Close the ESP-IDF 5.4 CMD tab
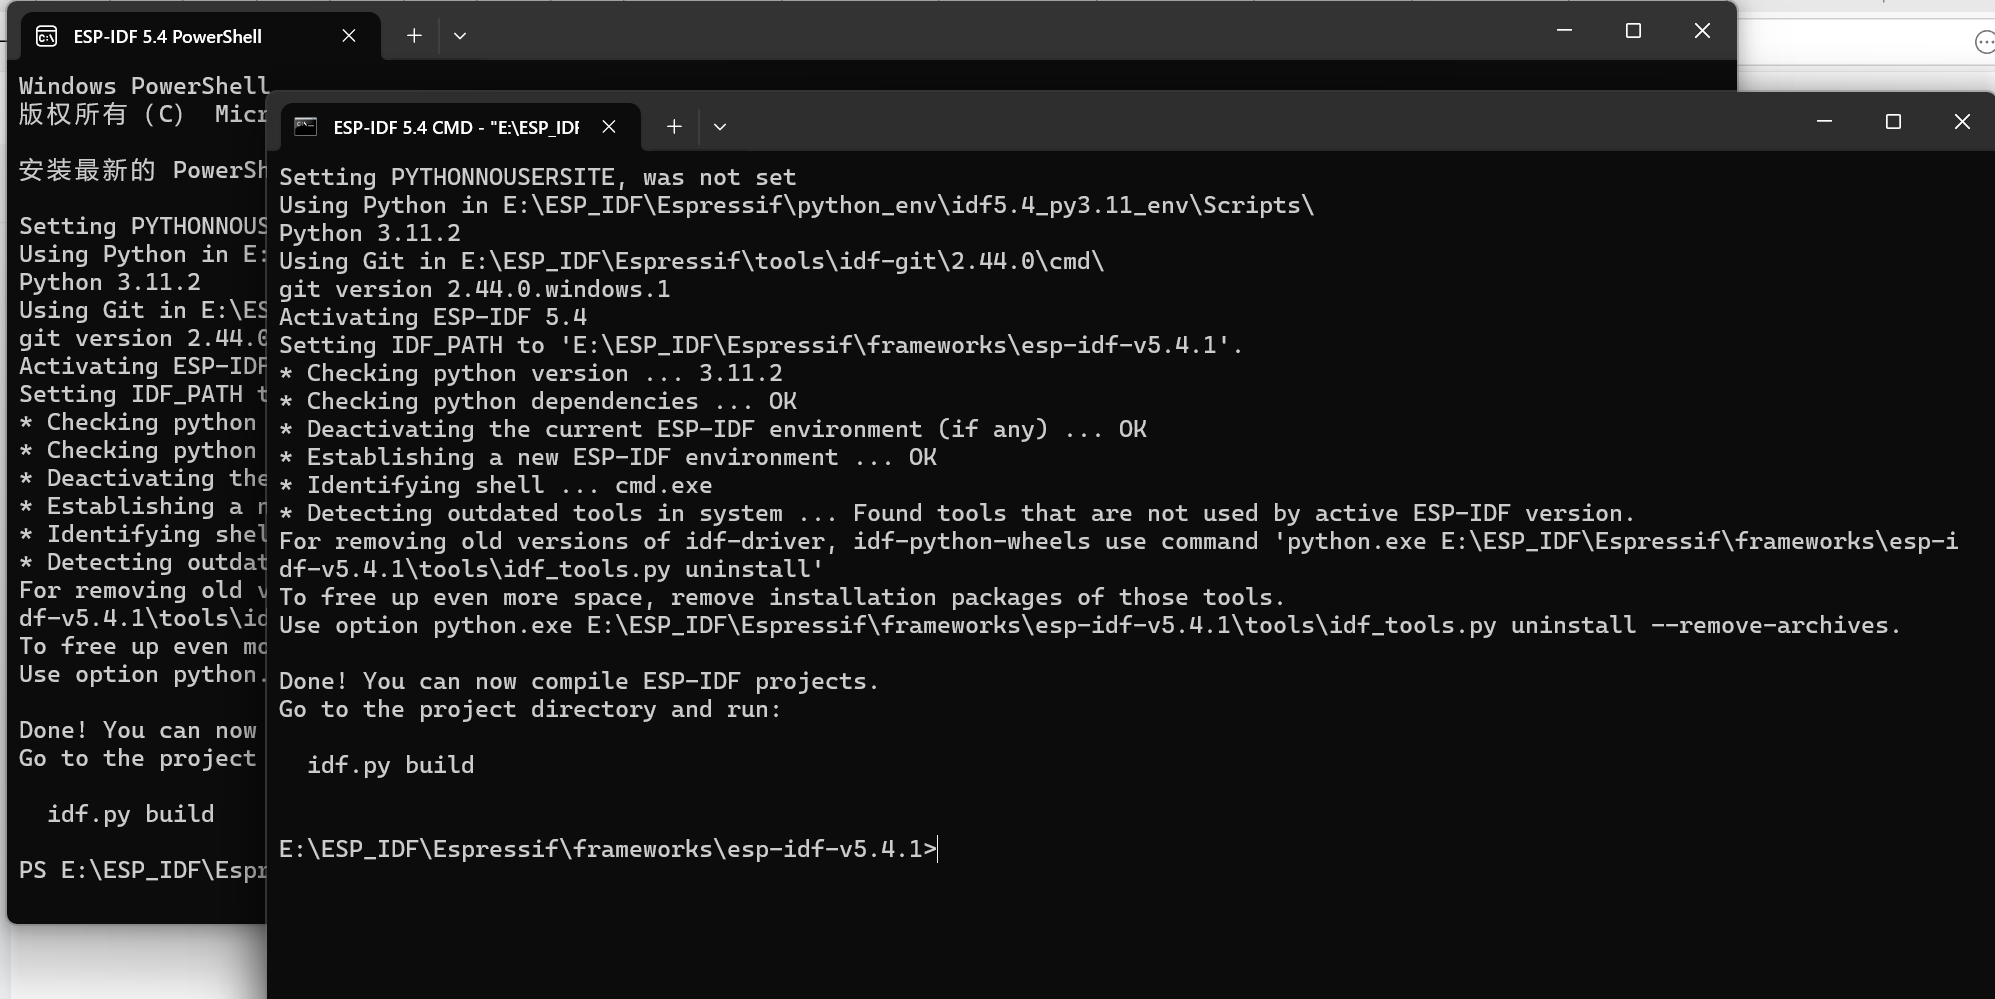The width and height of the screenshot is (1995, 999). click(x=609, y=126)
